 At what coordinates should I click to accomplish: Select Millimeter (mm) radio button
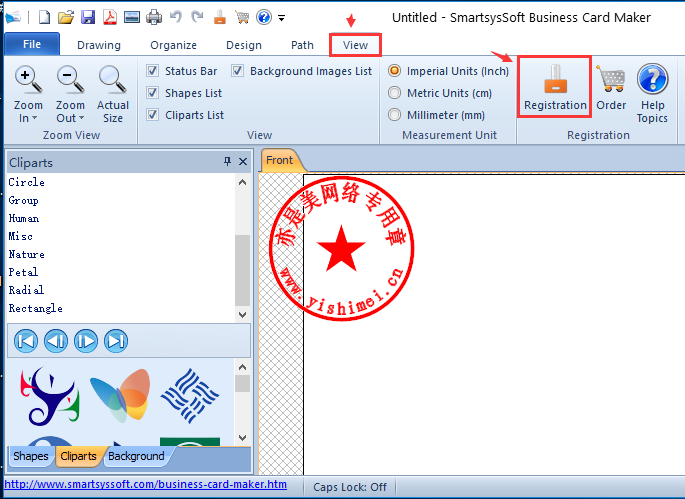pos(394,115)
